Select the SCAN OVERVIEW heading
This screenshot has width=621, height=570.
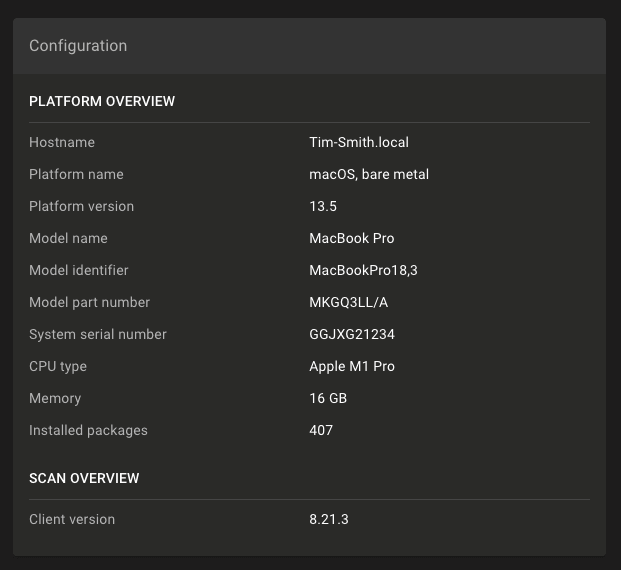tap(84, 478)
